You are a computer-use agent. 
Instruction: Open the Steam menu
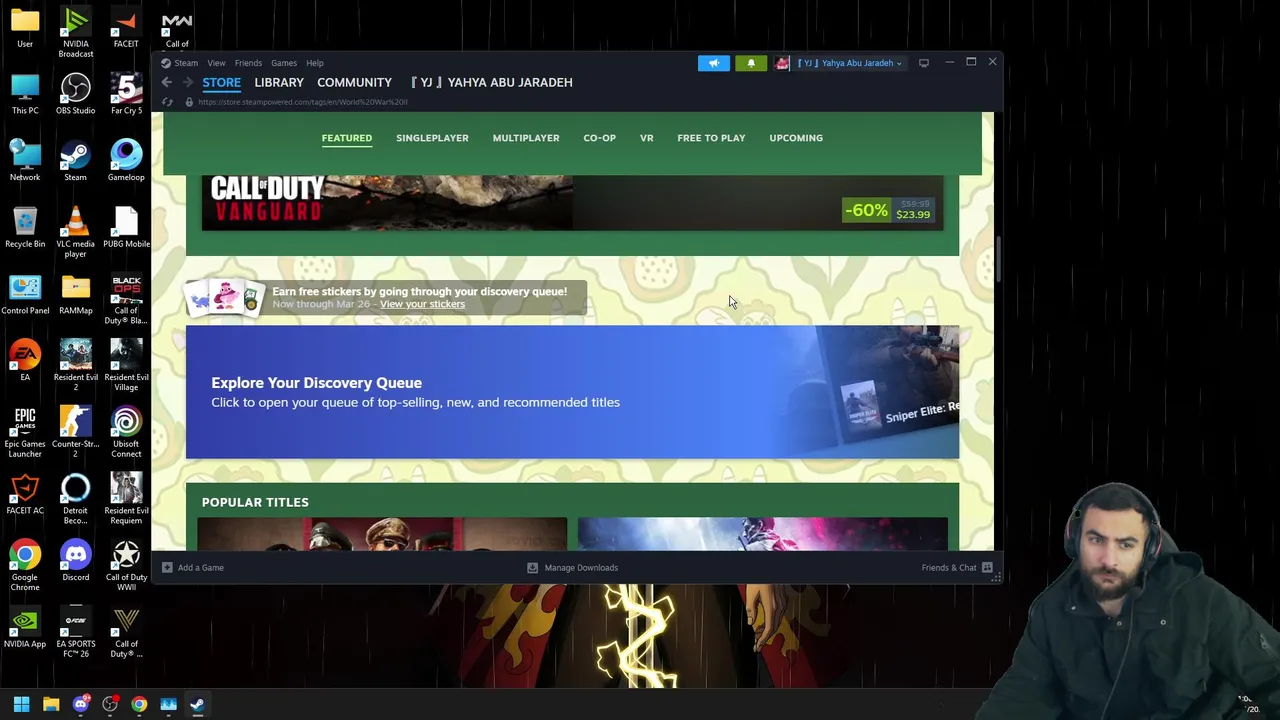pyautogui.click(x=186, y=63)
